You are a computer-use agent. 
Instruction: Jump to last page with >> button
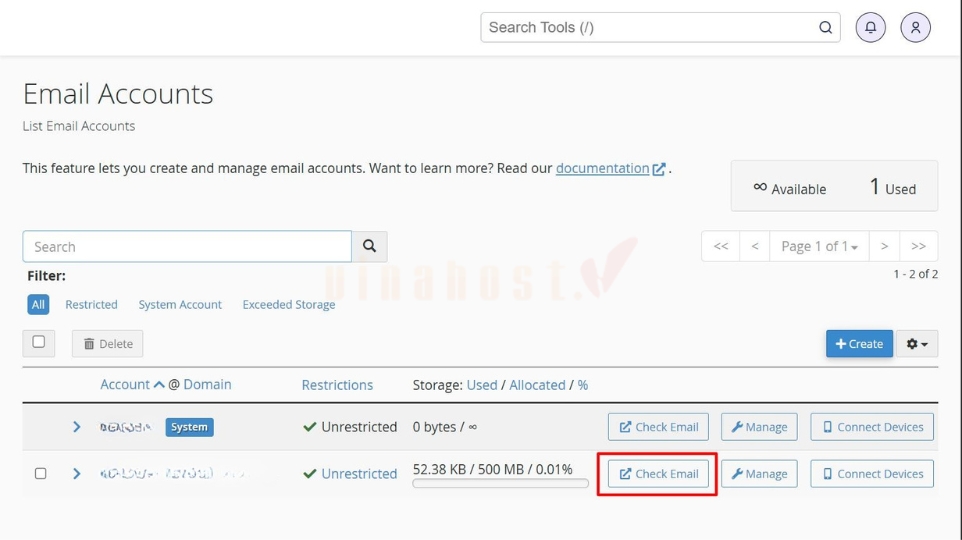pos(918,246)
